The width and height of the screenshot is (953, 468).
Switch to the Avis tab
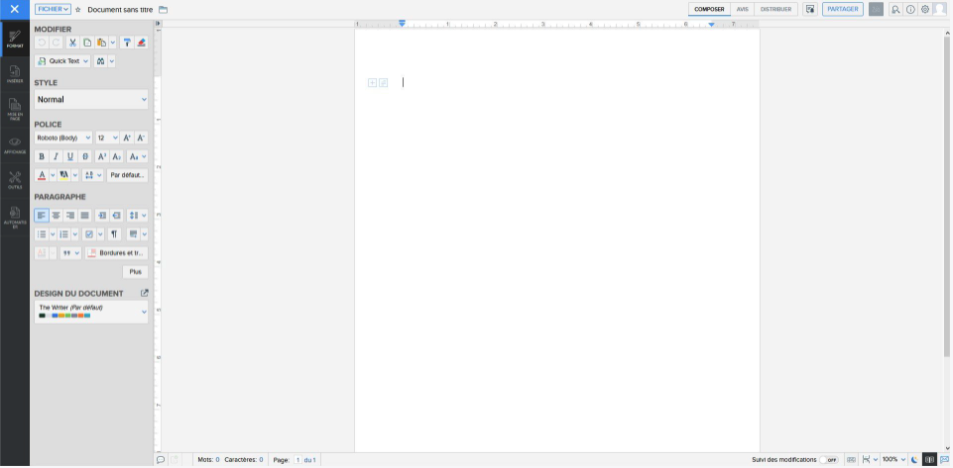coord(742,9)
